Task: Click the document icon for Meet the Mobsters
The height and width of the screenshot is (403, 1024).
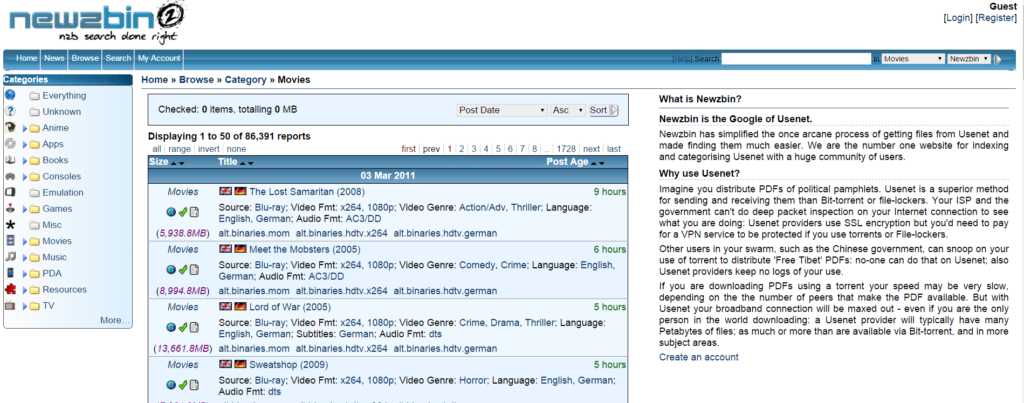Action: (194, 269)
